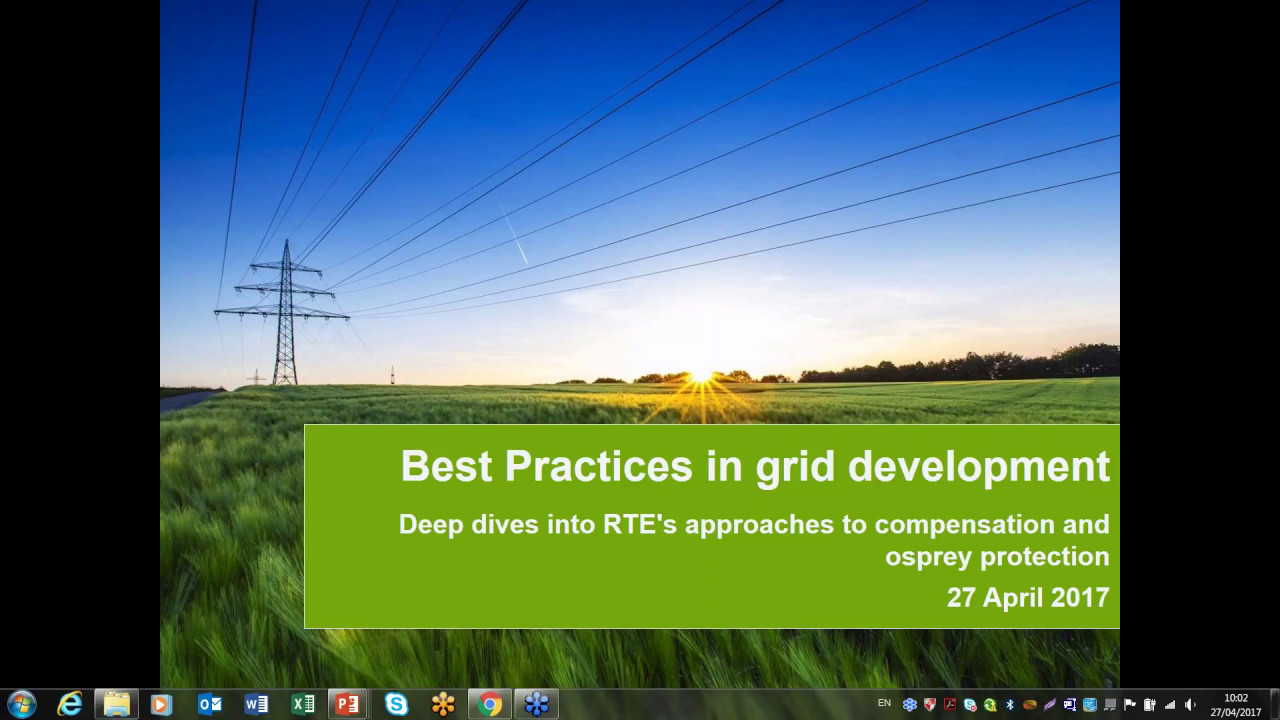
Task: Launch Internet Explorer from the taskbar
Action: pyautogui.click(x=70, y=704)
